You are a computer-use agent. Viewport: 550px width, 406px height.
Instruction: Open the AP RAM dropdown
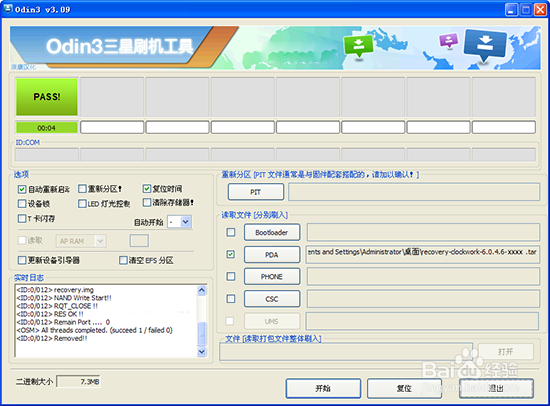click(x=100, y=241)
